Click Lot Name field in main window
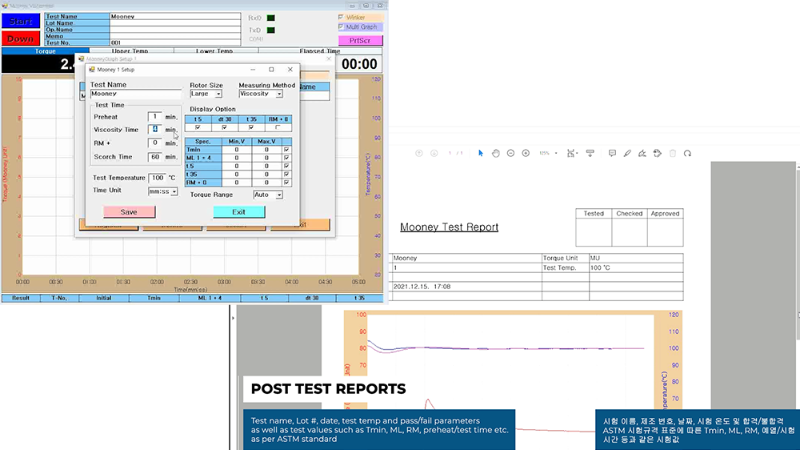The image size is (800, 450). click(x=175, y=23)
